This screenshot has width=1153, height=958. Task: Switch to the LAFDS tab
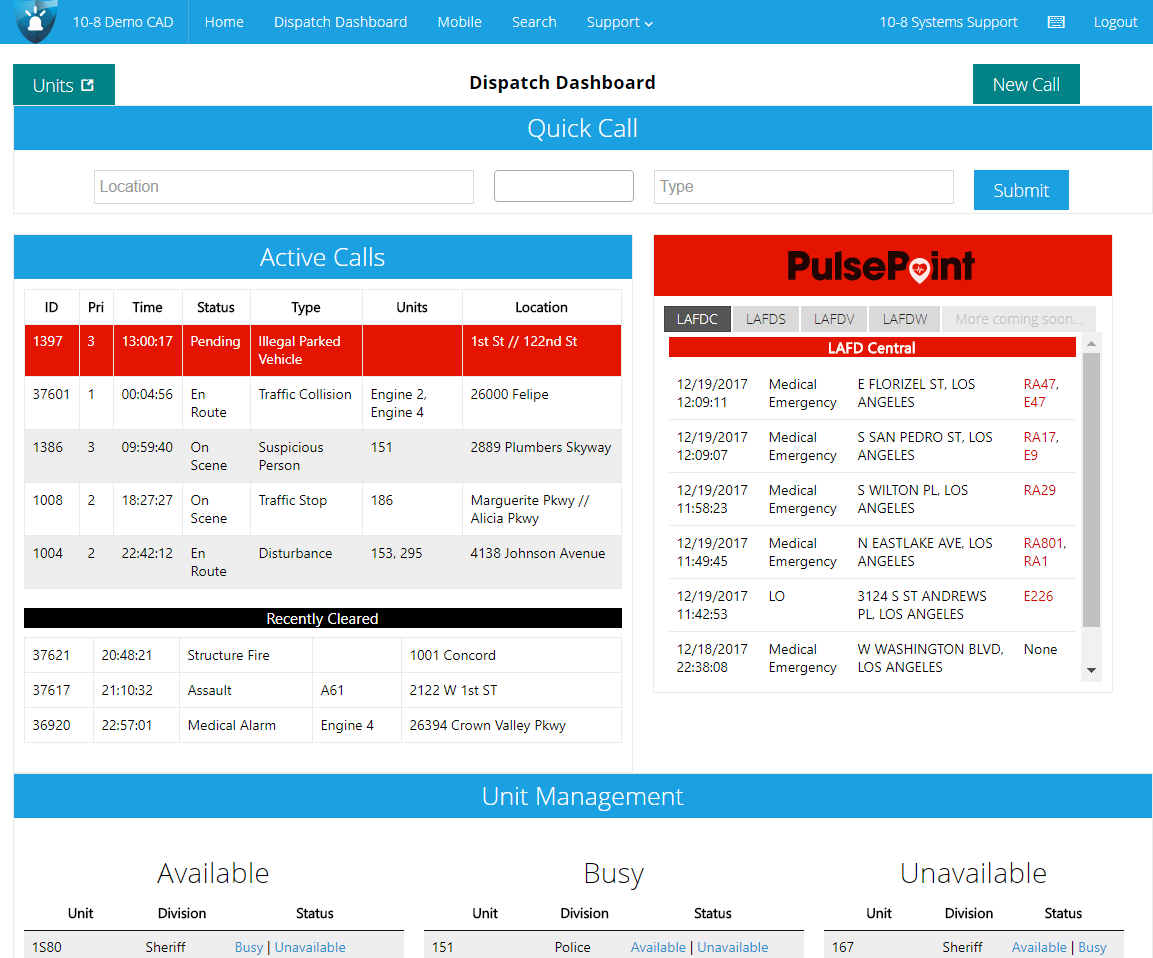pyautogui.click(x=765, y=319)
